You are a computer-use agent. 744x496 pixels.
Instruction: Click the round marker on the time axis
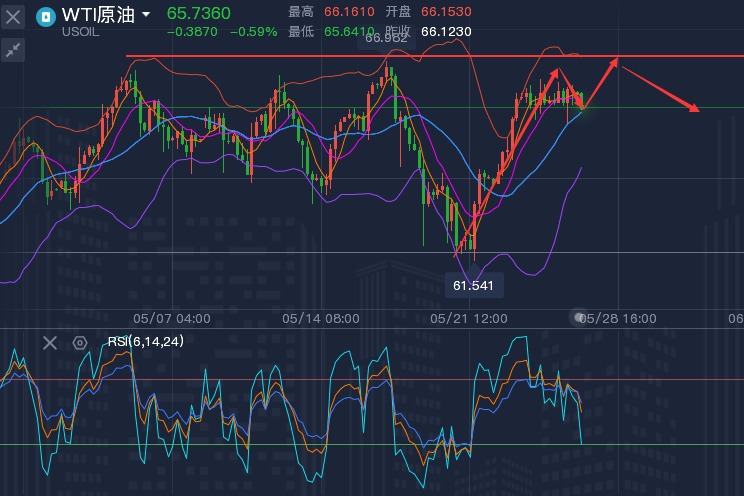[x=578, y=317]
